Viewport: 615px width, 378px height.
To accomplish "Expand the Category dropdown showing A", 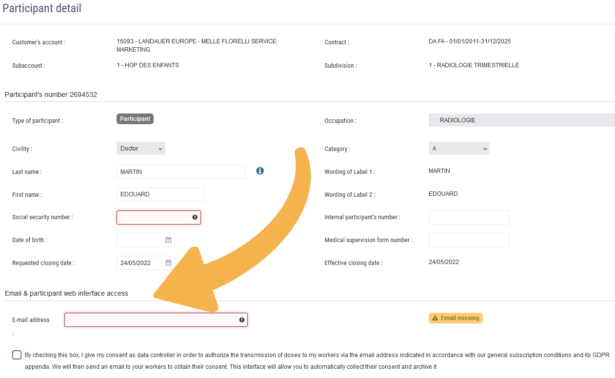I will pyautogui.click(x=459, y=149).
